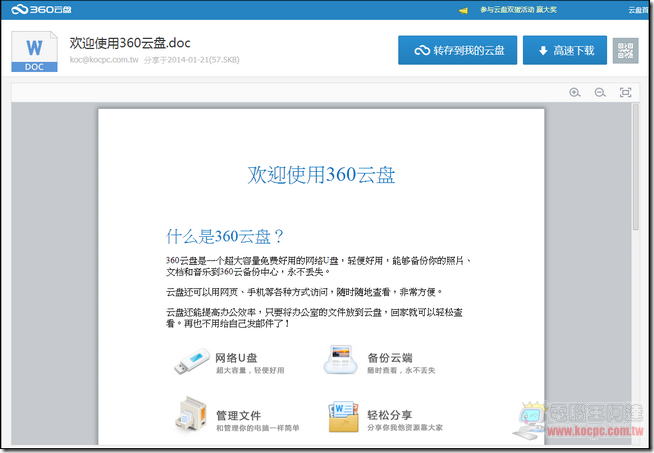The image size is (654, 453).
Task: Save file via 转存到我的云盘 button
Action: (457, 50)
